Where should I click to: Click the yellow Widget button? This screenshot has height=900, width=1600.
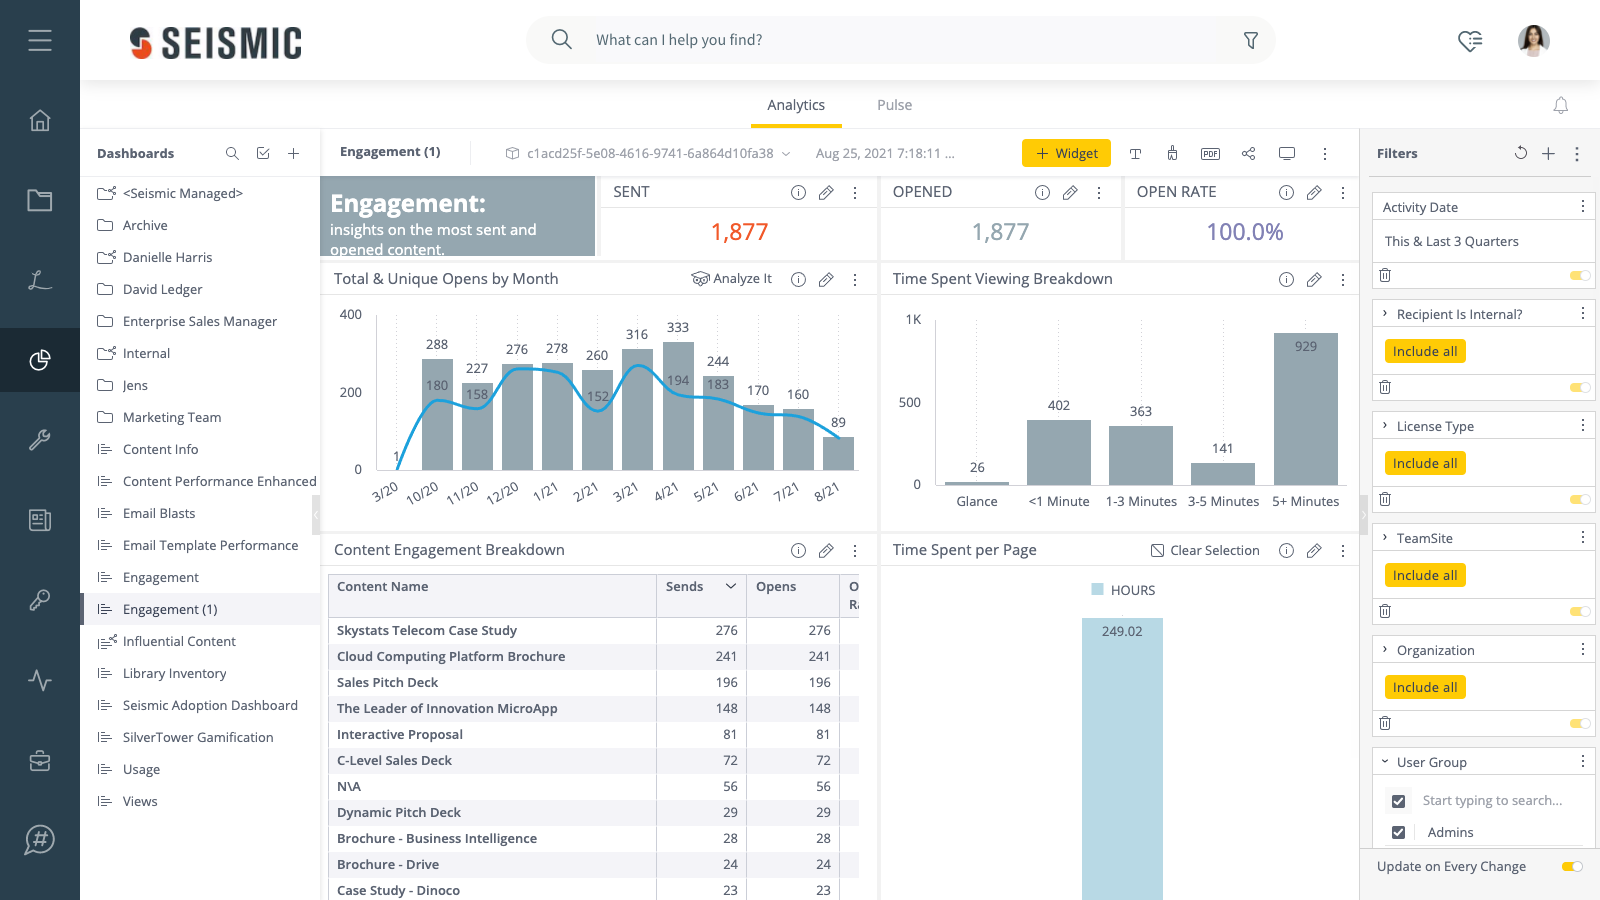point(1066,153)
